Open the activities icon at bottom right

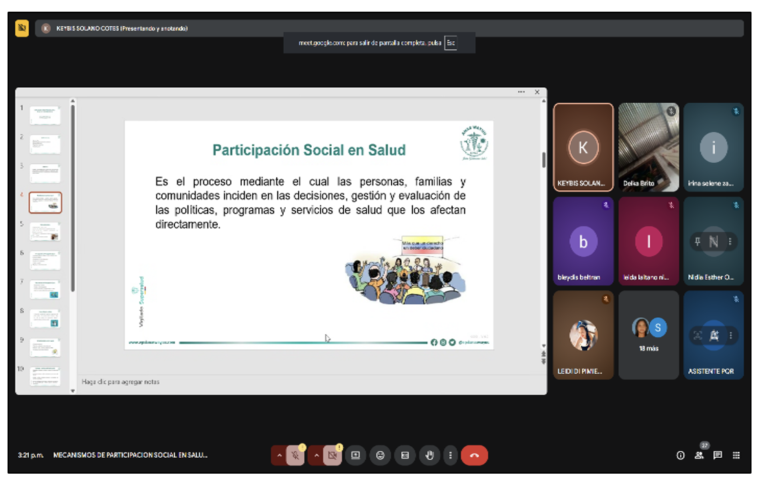[x=736, y=455]
